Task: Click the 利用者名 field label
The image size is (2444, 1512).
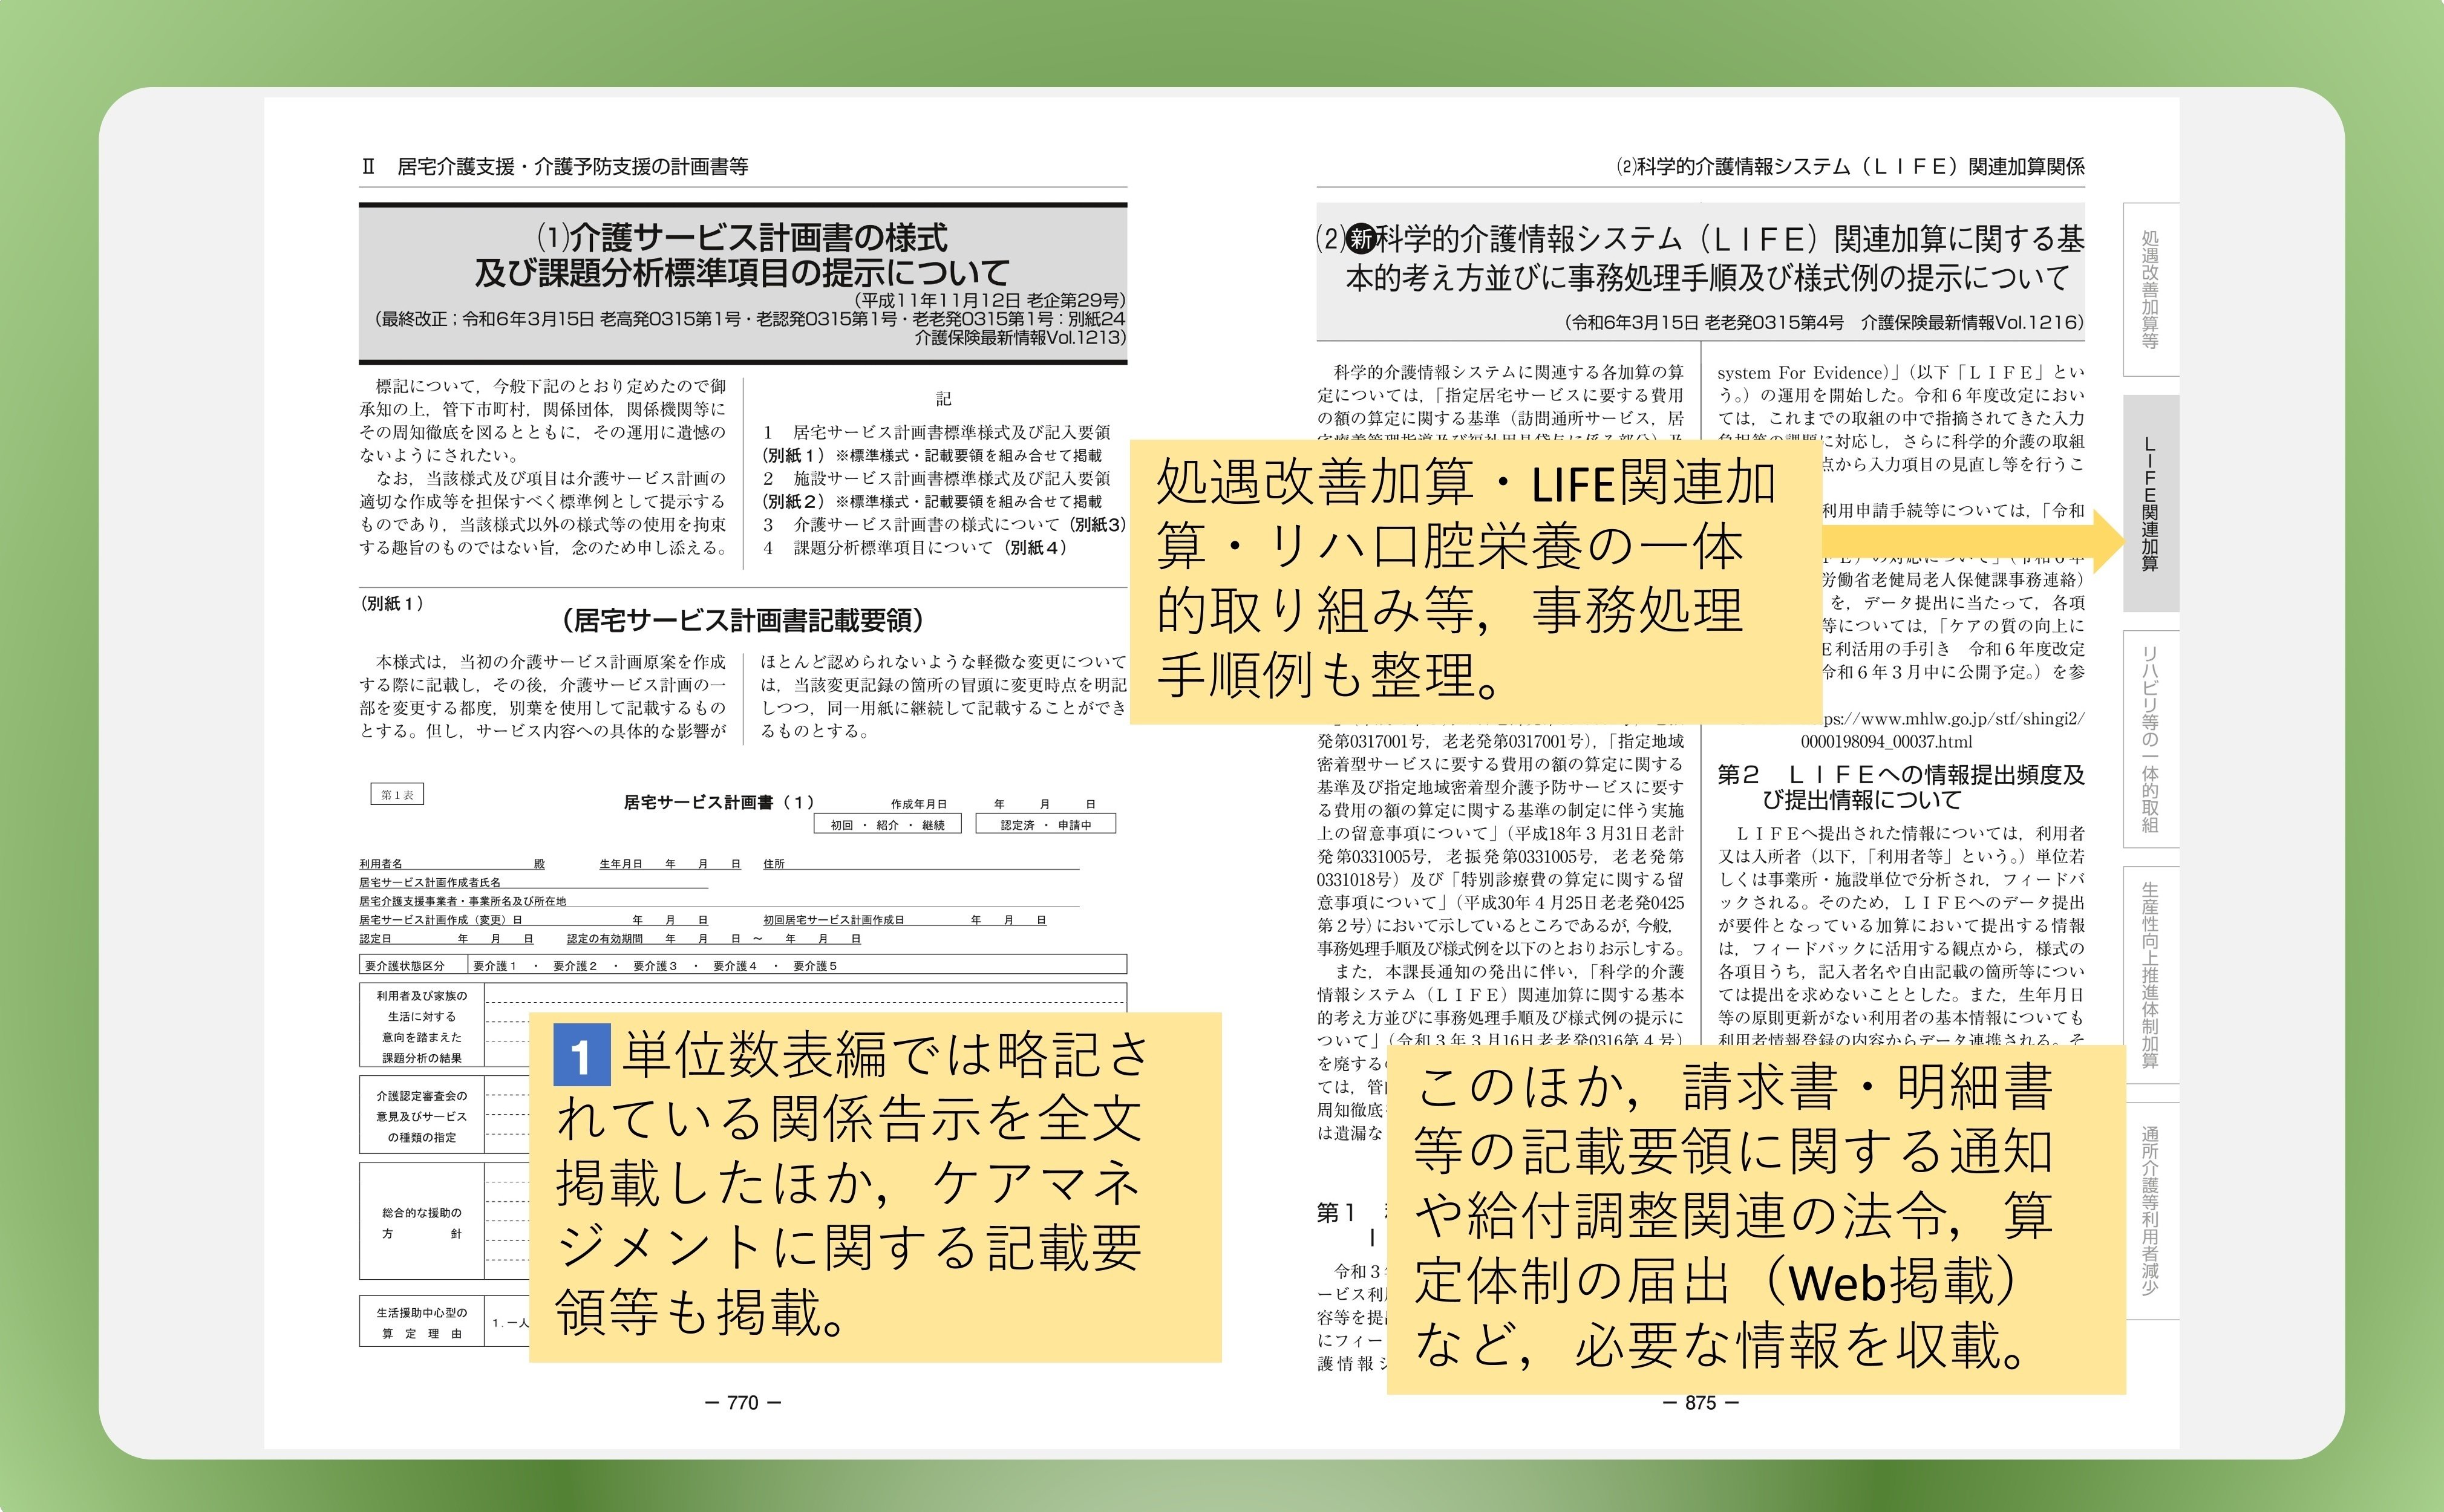Action: tap(381, 864)
